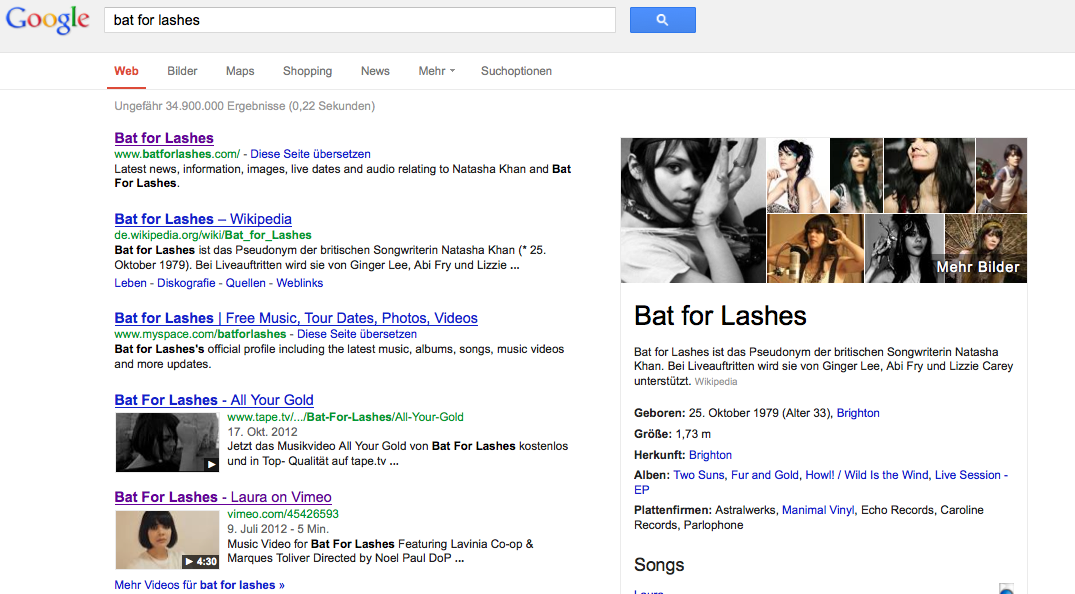Open the MySpace 'Free Music, Tour Dates' result
The width and height of the screenshot is (1075, 594).
point(296,318)
